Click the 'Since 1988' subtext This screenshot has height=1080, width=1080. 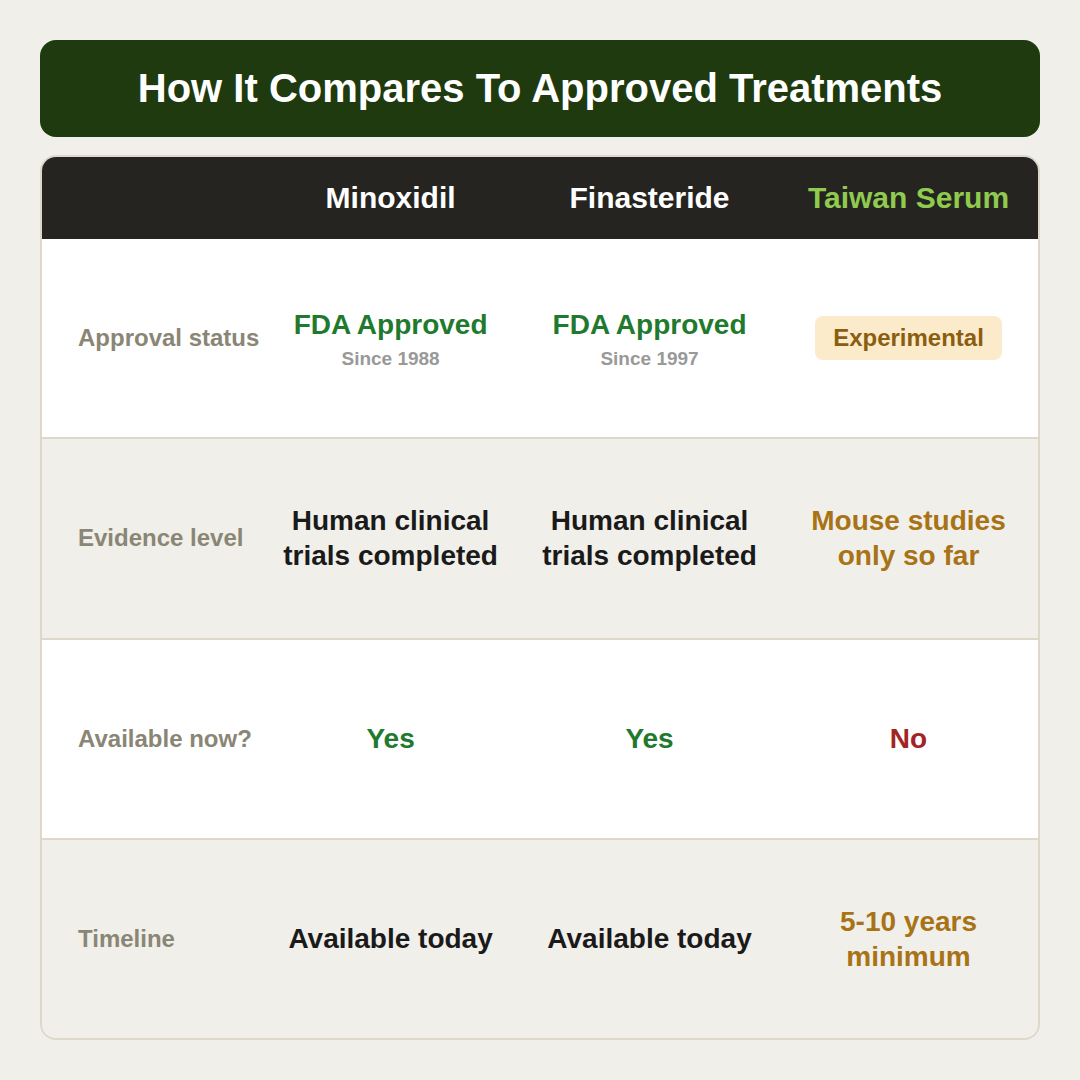point(390,359)
